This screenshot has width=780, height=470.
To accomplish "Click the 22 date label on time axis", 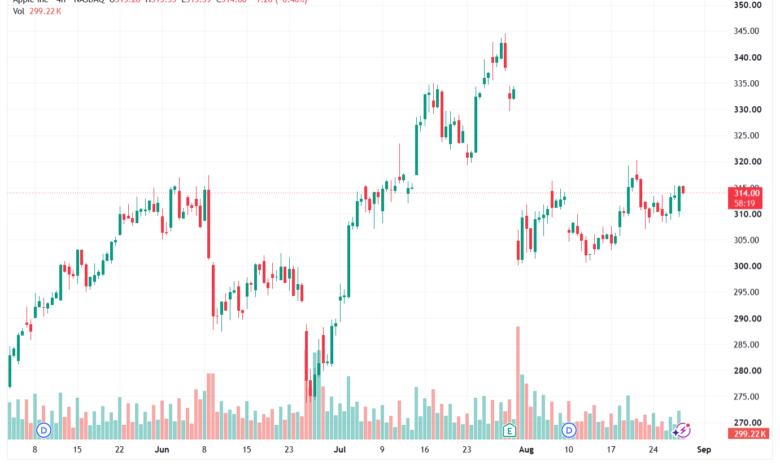I will click(119, 450).
